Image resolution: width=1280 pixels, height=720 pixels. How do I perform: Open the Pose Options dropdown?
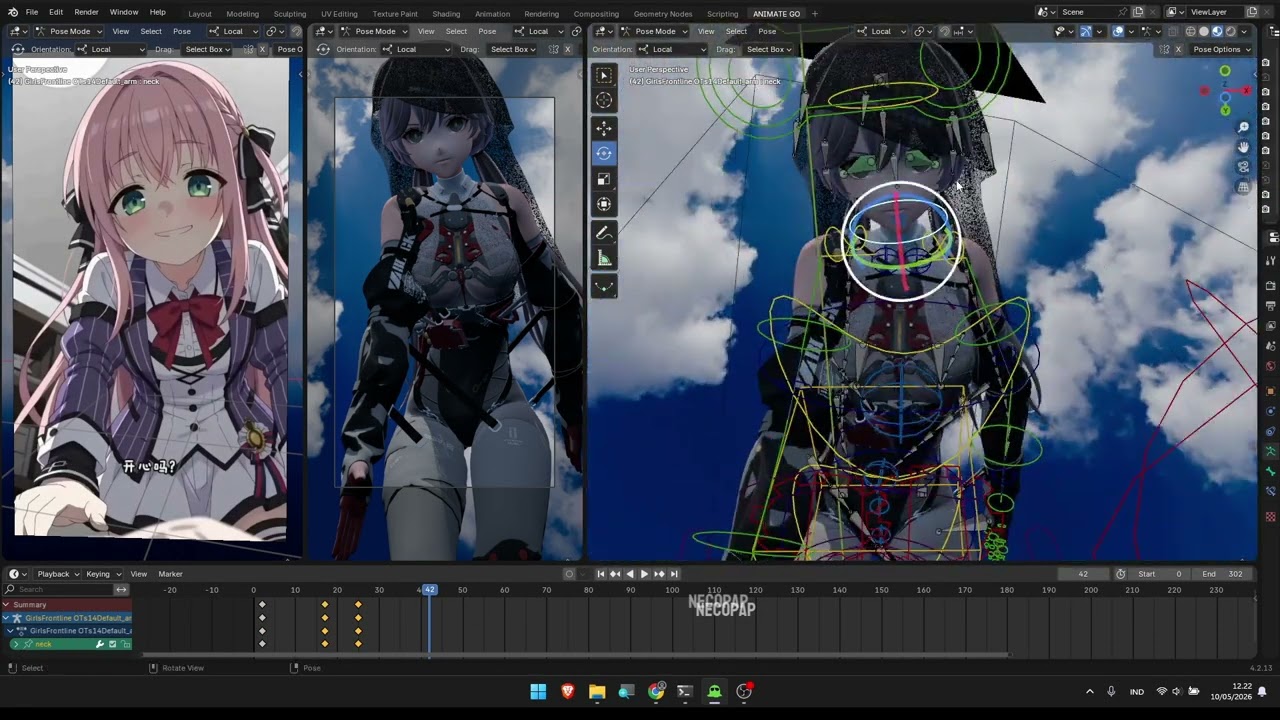tap(1220, 49)
